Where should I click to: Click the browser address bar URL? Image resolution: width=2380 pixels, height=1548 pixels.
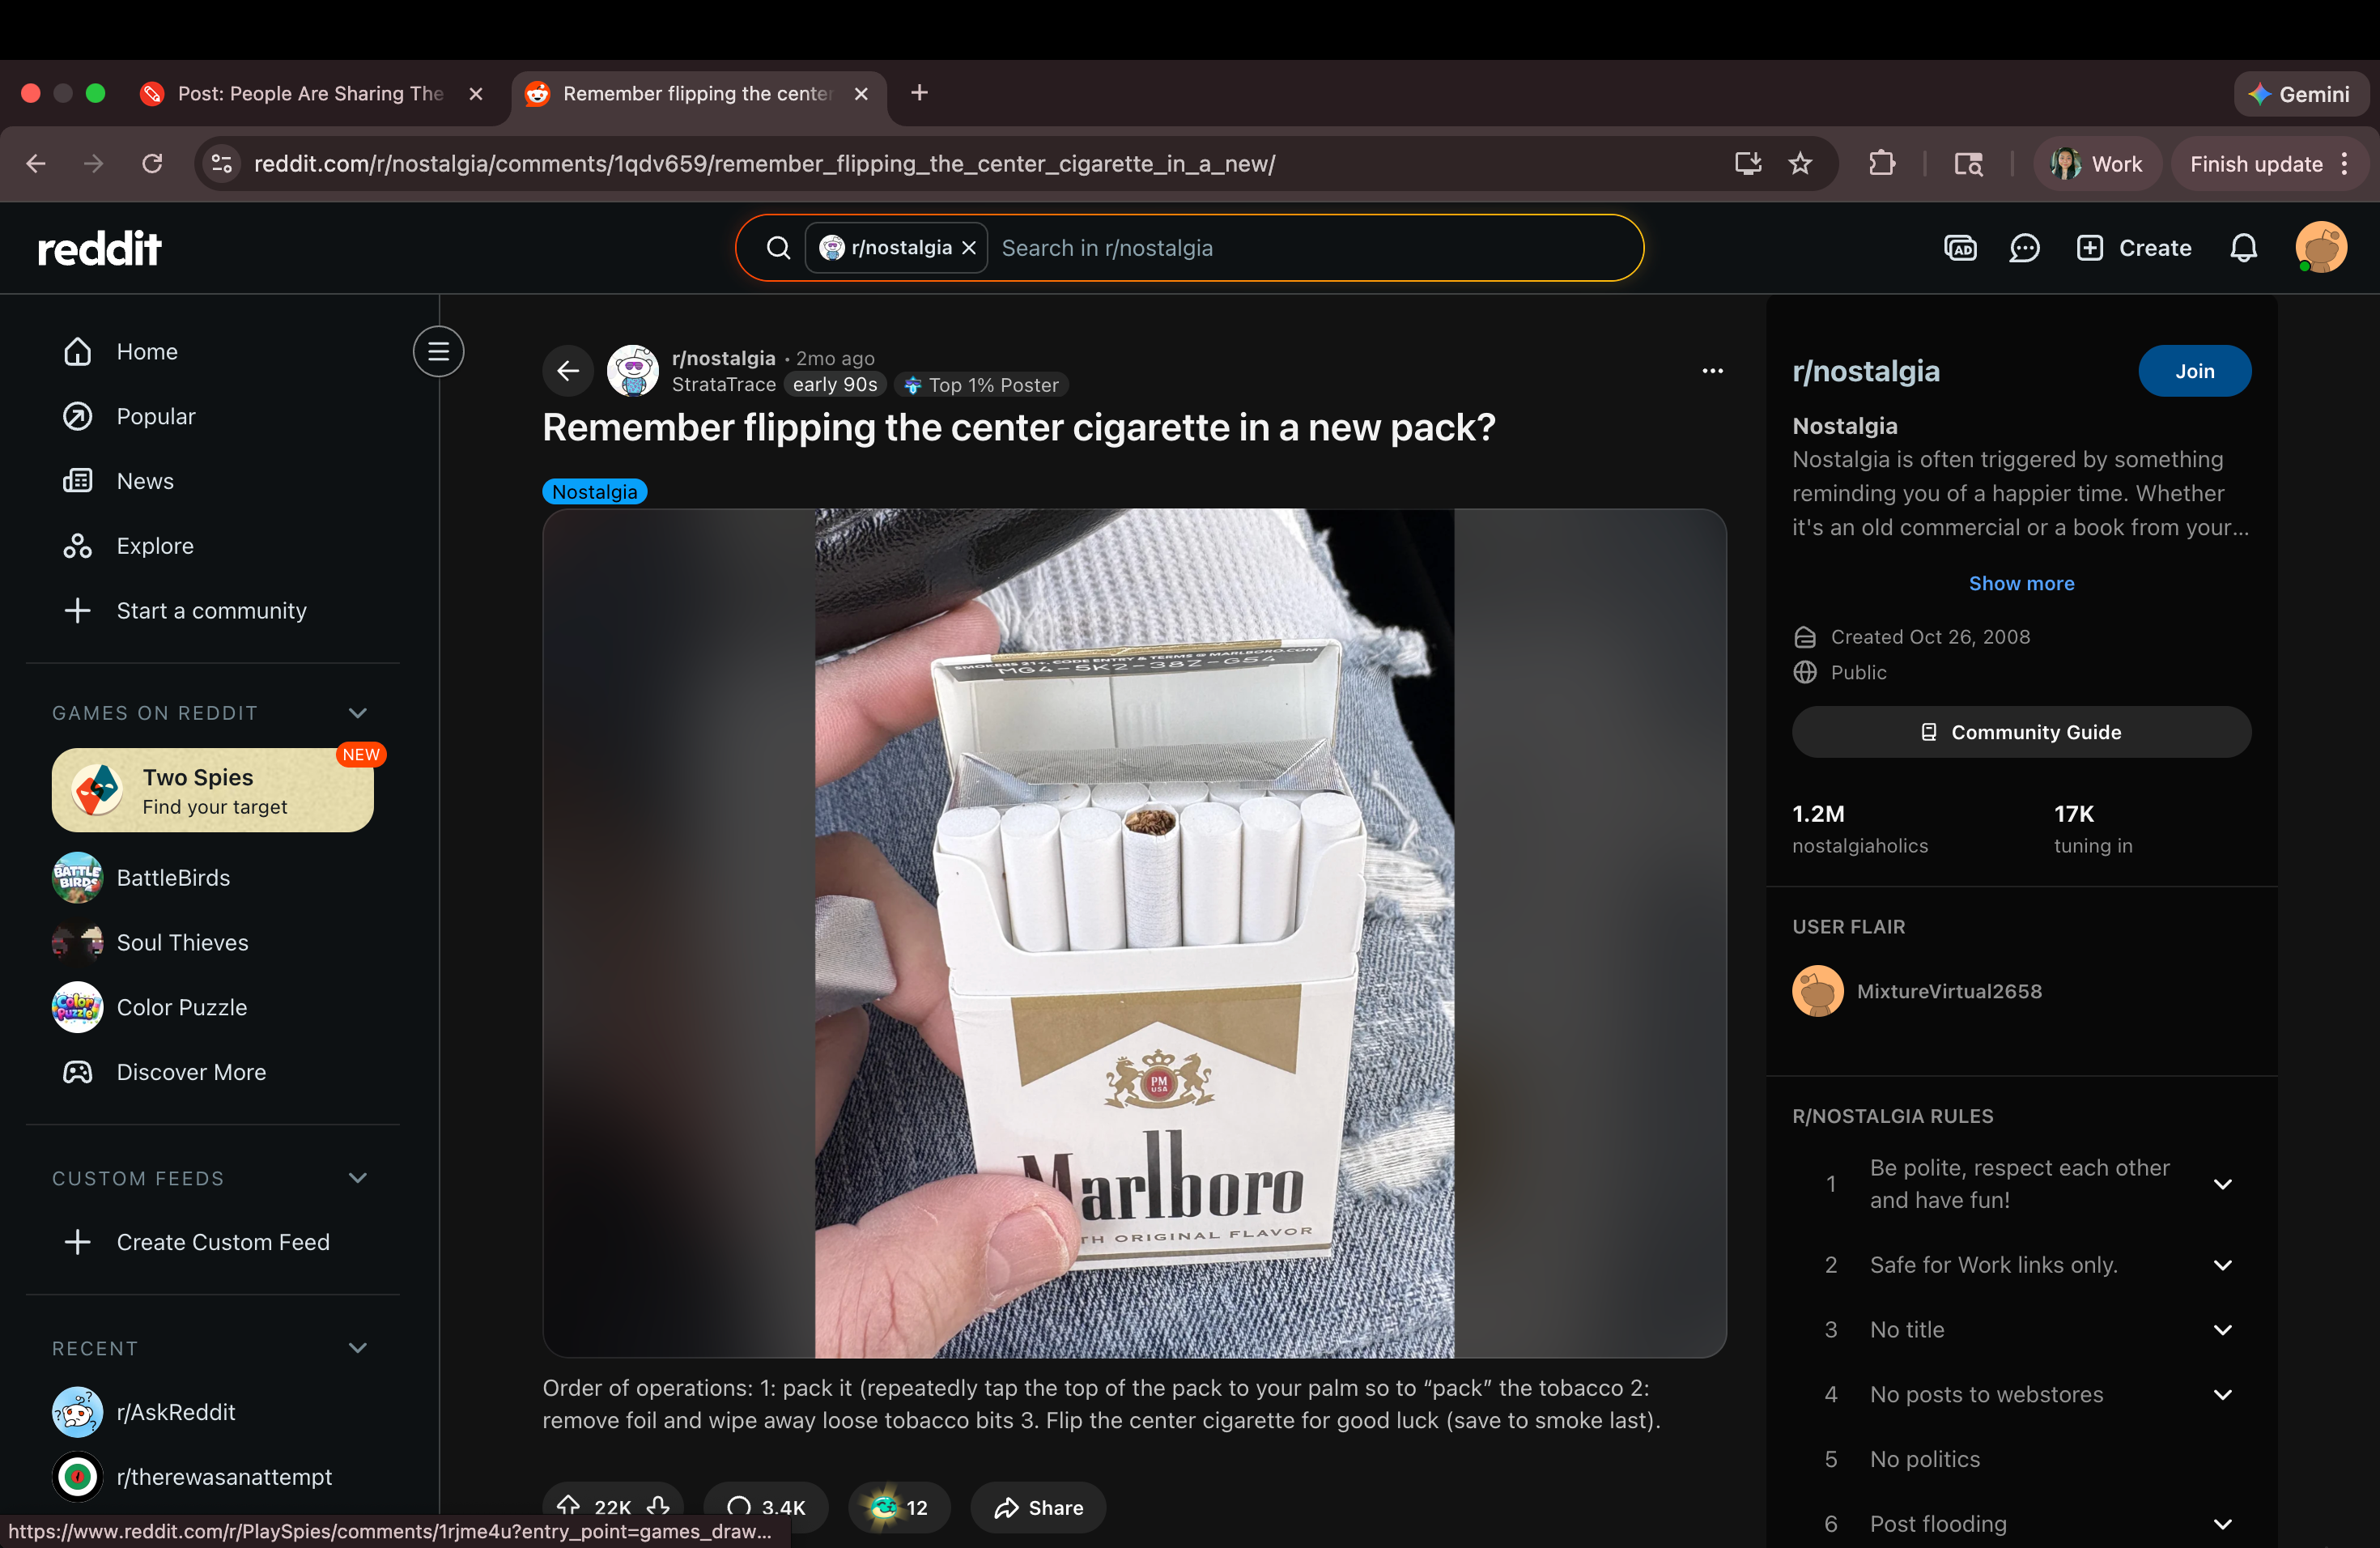point(764,164)
